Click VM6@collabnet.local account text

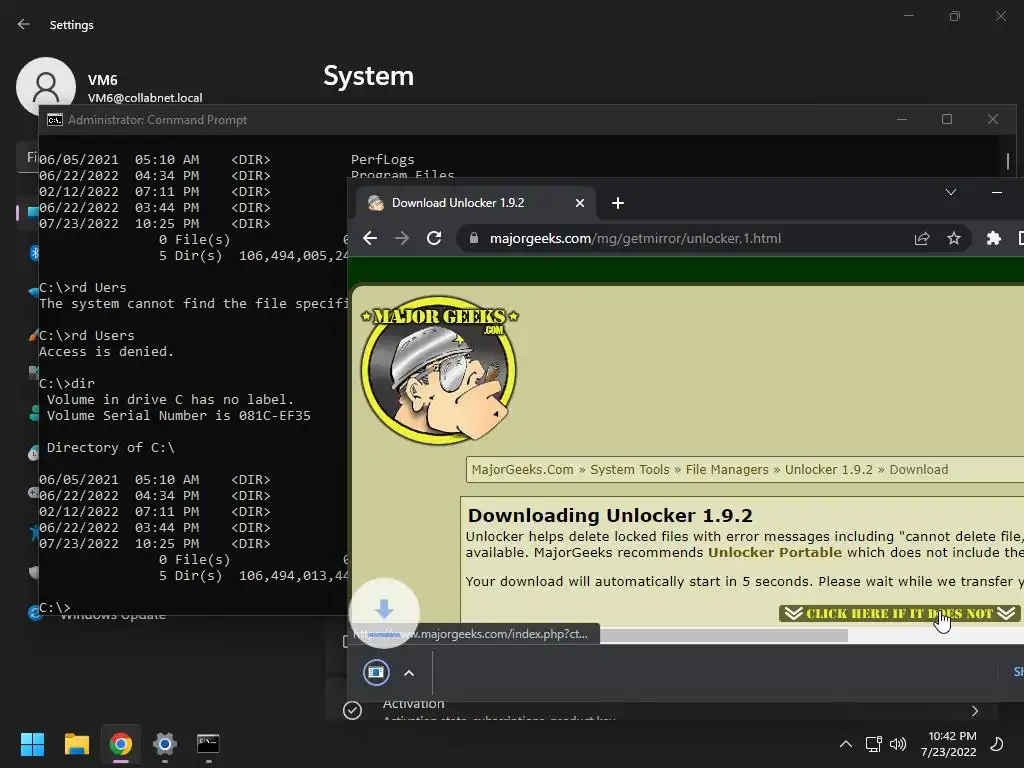click(x=145, y=98)
